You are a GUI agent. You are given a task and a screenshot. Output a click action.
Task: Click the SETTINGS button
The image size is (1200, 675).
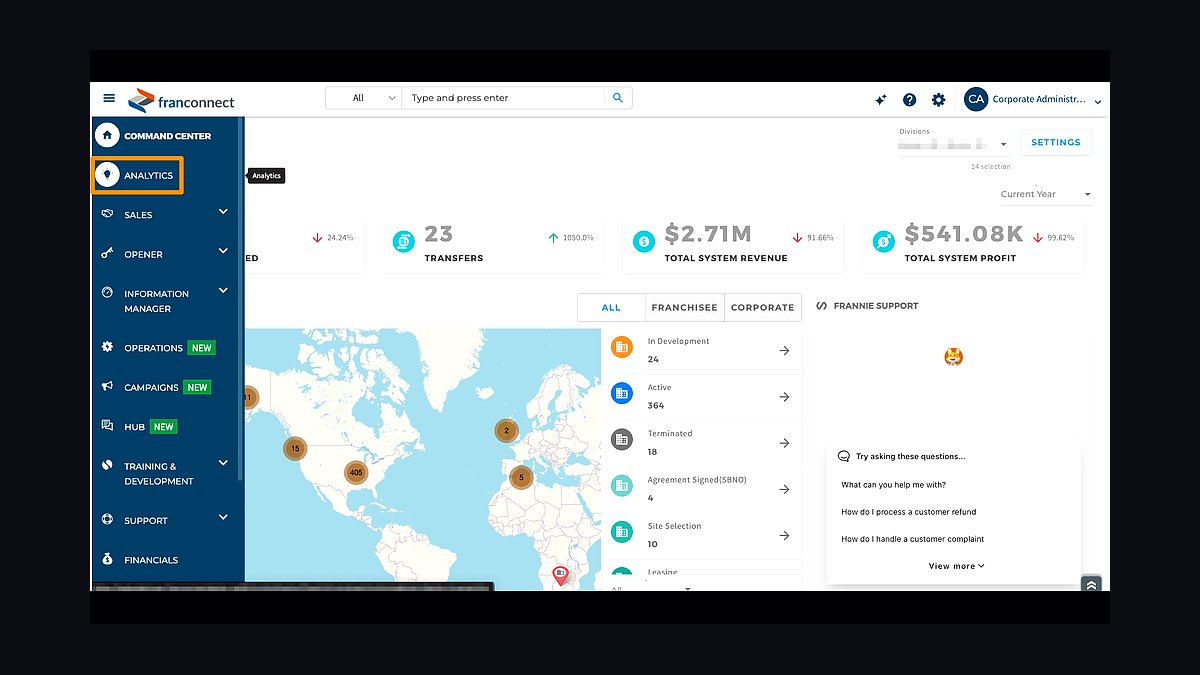pyautogui.click(x=1056, y=142)
